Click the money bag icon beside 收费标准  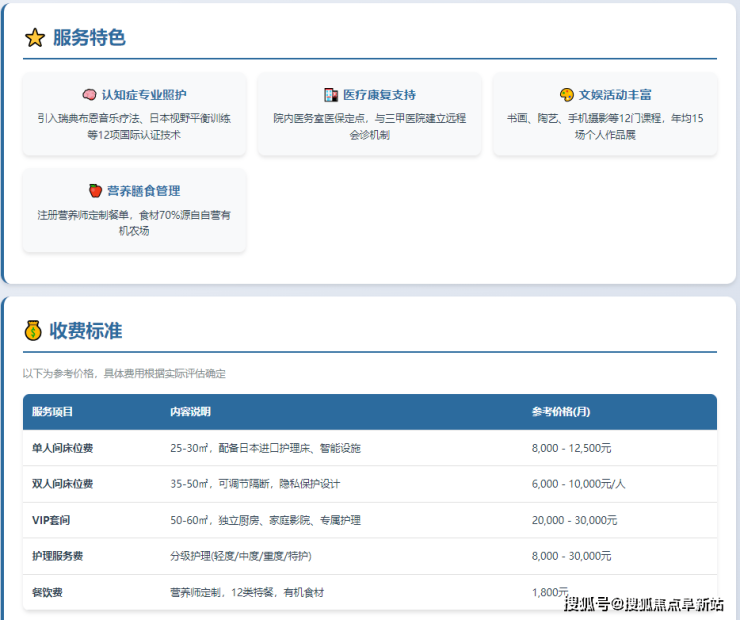33,330
